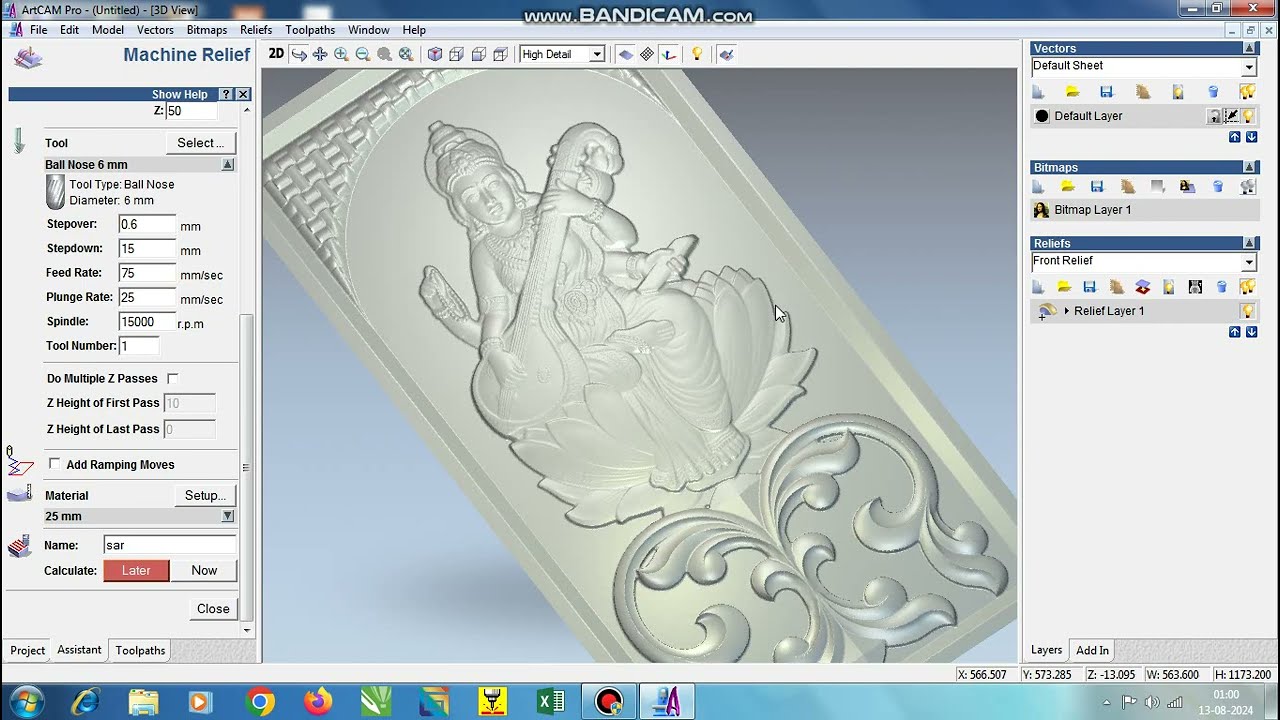Screen dimensions: 1280x720
Task: Click the Relief Layer 1 combine mode icon
Action: [x=1046, y=311]
